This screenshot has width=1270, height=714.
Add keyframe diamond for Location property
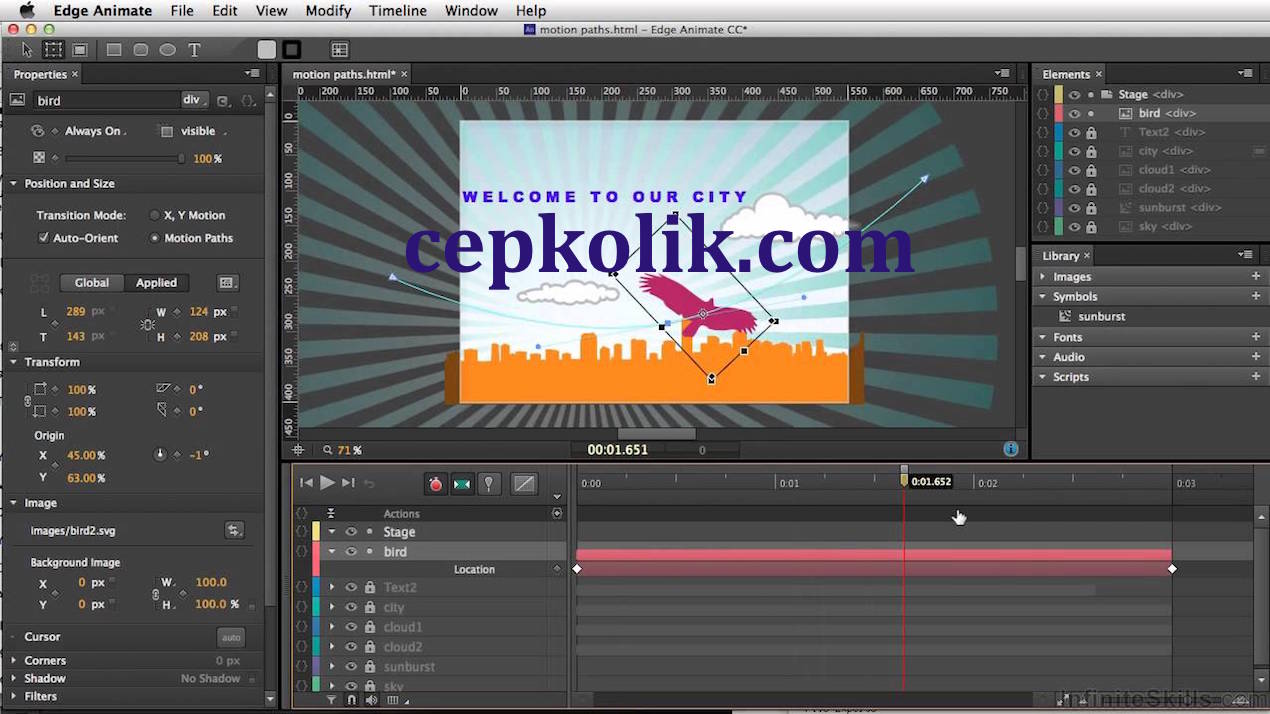coord(557,569)
